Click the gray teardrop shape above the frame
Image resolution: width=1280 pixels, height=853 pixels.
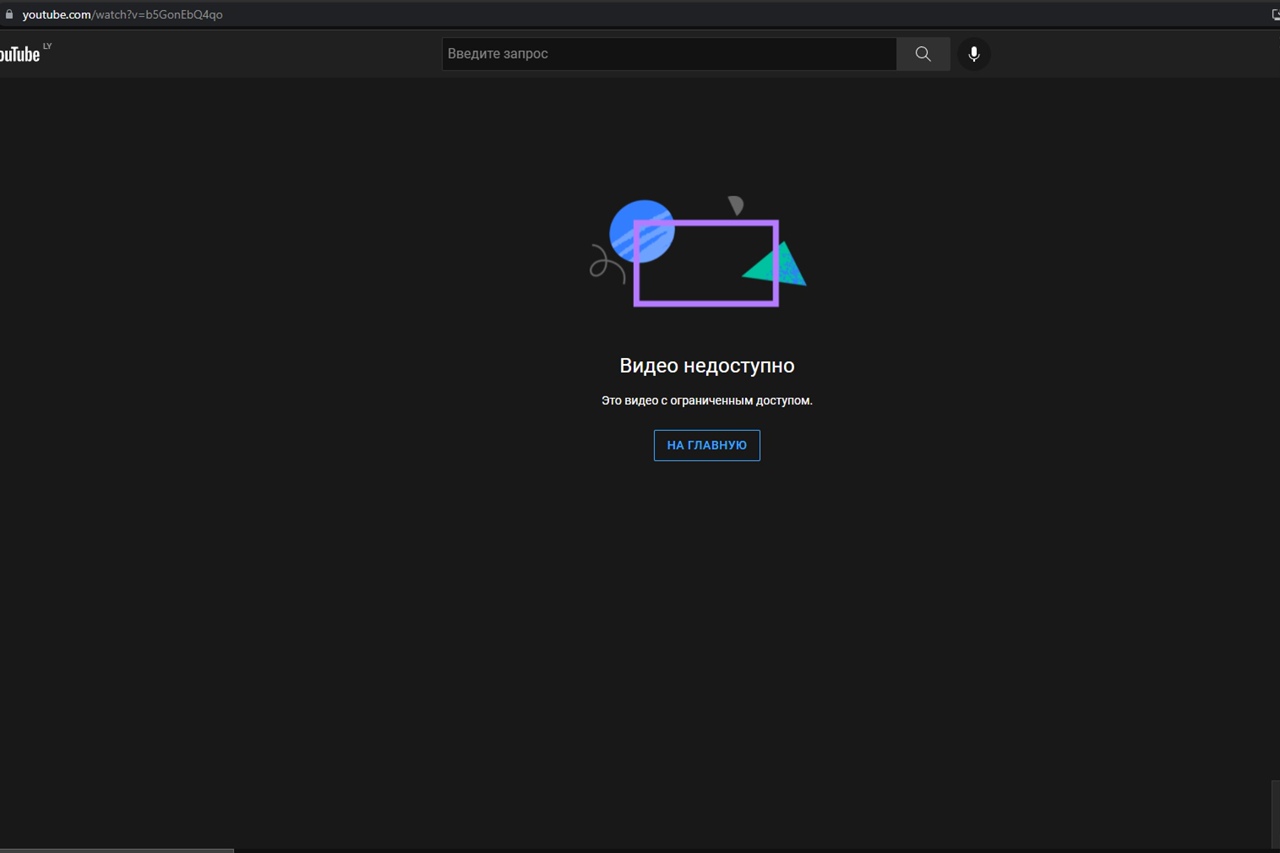(x=736, y=205)
